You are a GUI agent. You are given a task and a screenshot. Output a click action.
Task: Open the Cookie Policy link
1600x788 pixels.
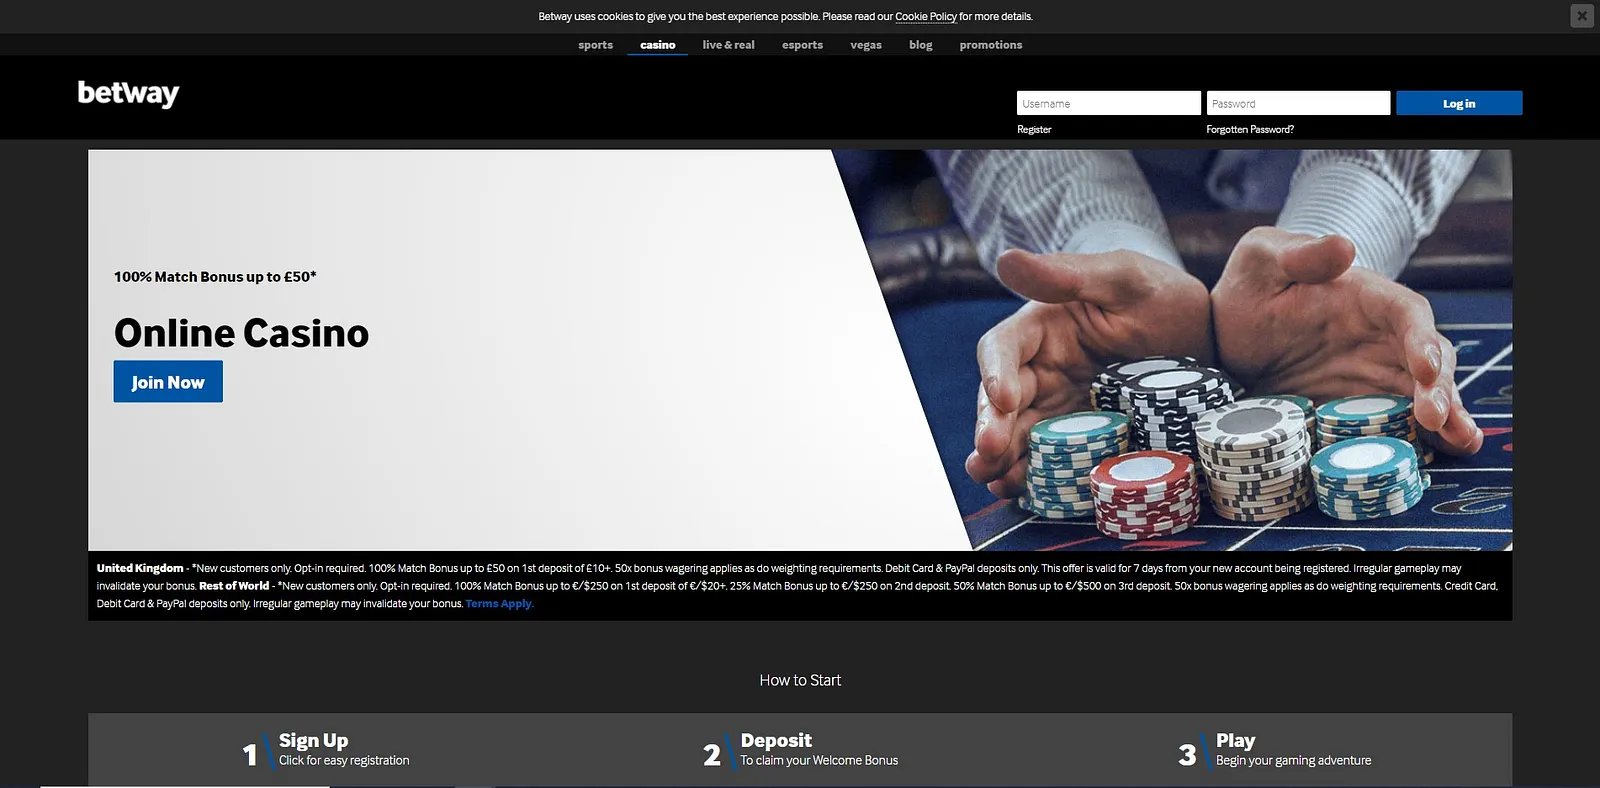(x=925, y=17)
